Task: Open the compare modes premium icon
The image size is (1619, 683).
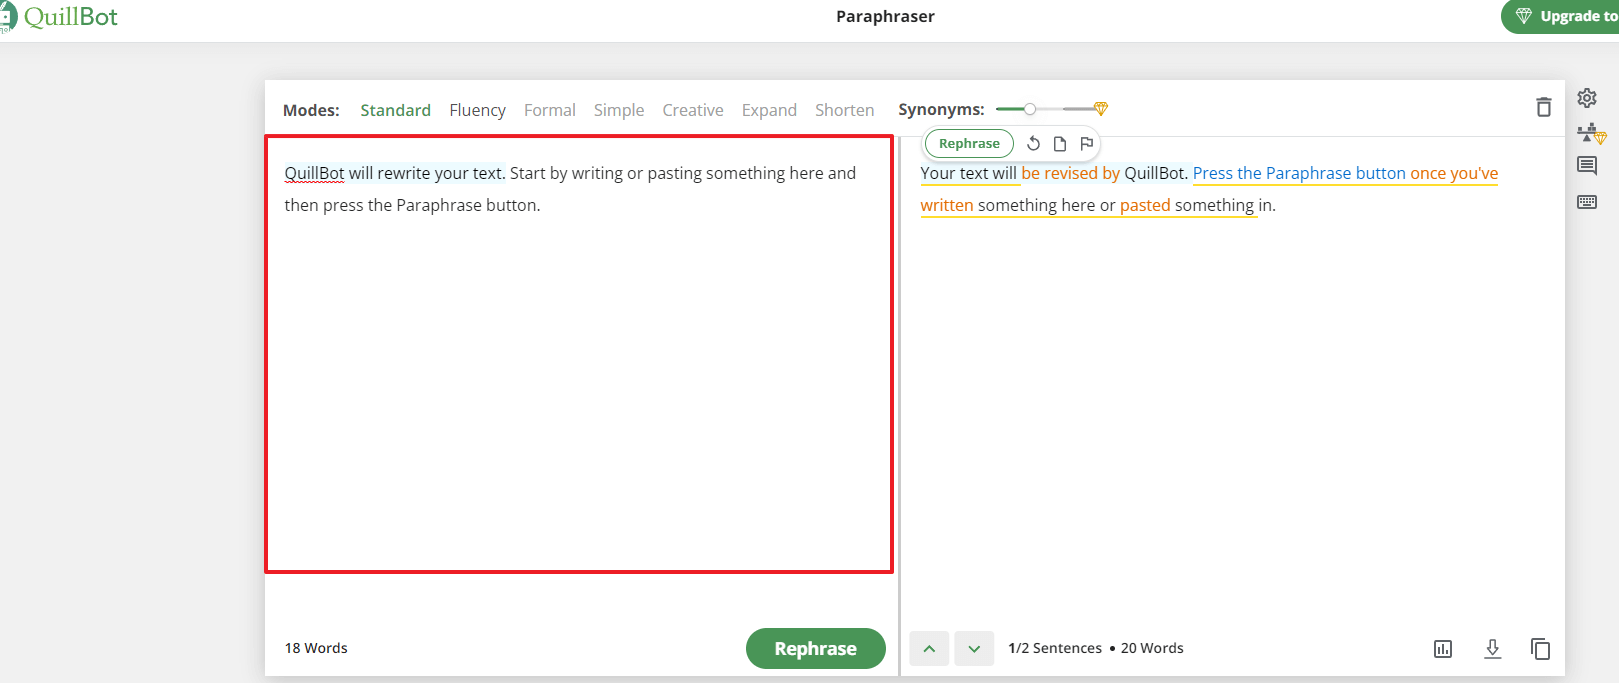Action: [1591, 132]
